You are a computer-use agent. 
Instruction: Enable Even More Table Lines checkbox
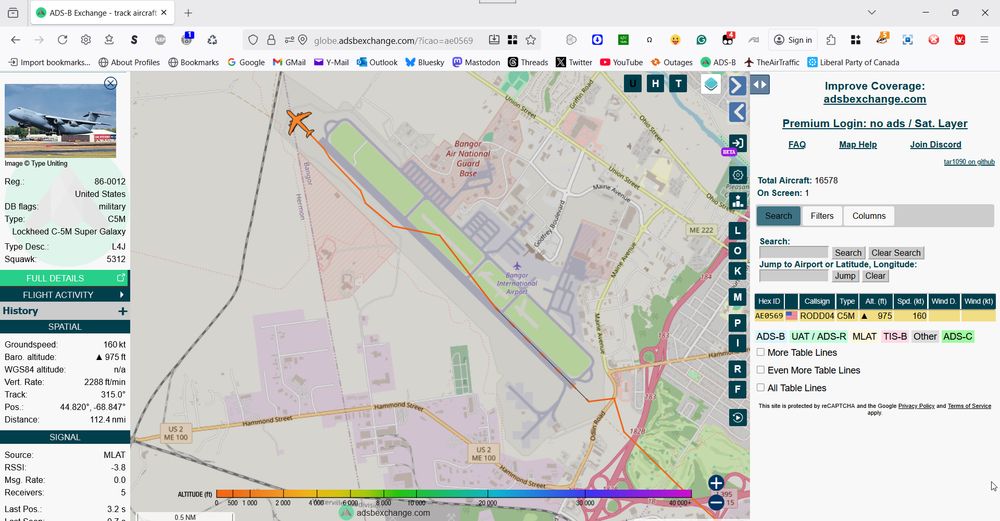pyautogui.click(x=761, y=370)
